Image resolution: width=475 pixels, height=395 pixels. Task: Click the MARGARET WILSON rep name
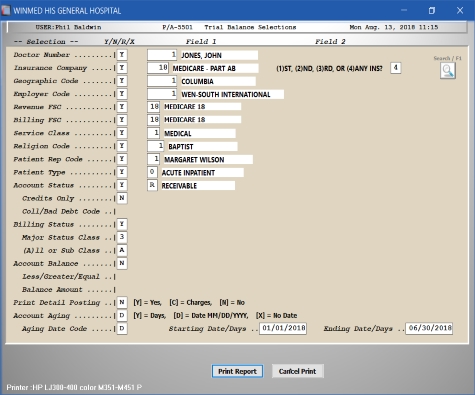[194, 160]
